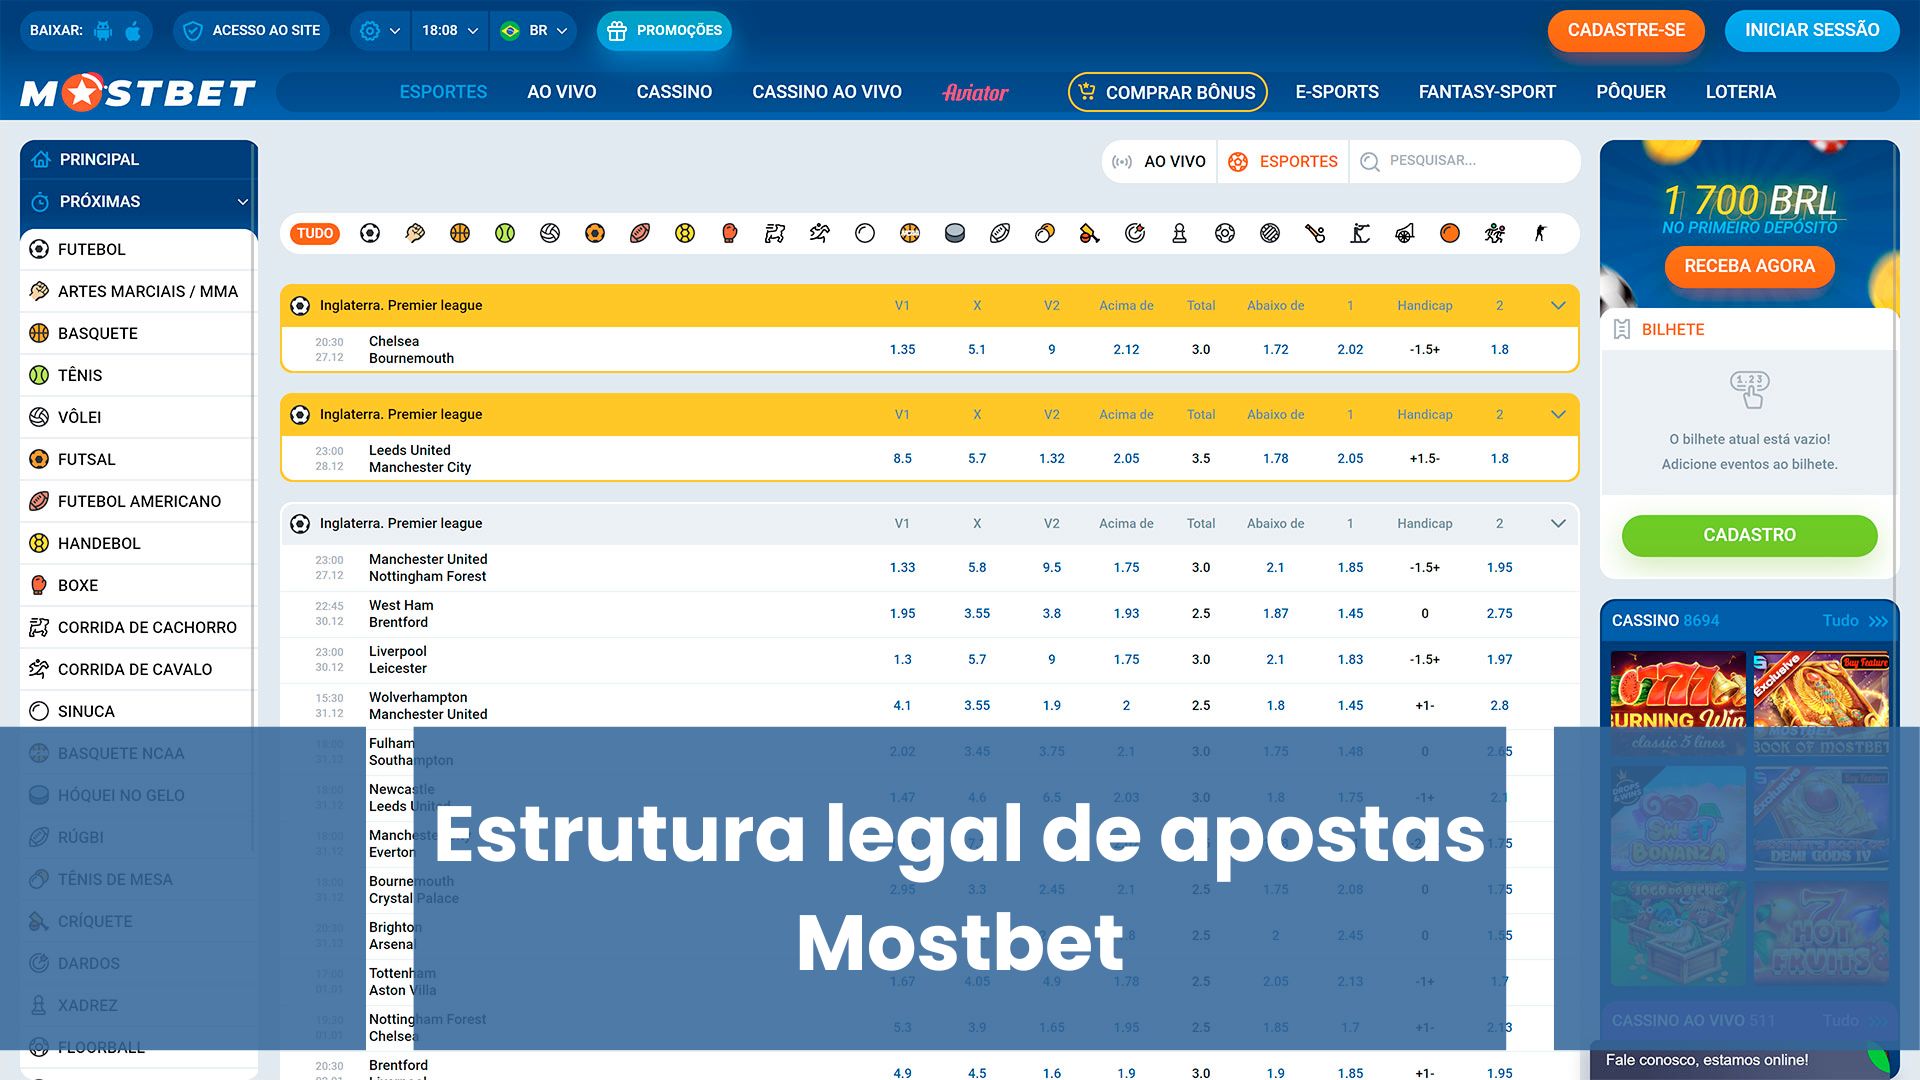Click the Android download icon
Viewport: 1920px width, 1080px height.
pyautogui.click(x=103, y=31)
